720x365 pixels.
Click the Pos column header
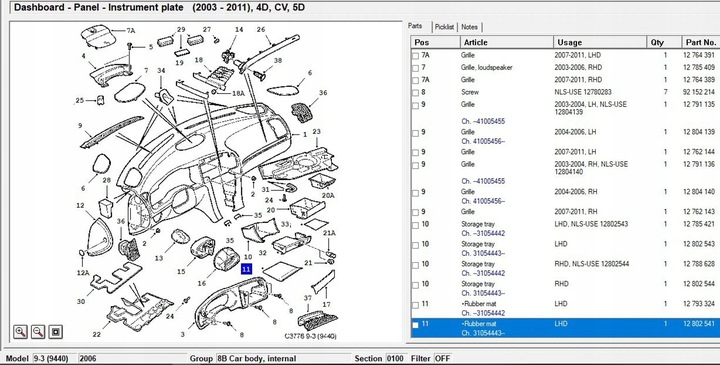click(x=435, y=42)
